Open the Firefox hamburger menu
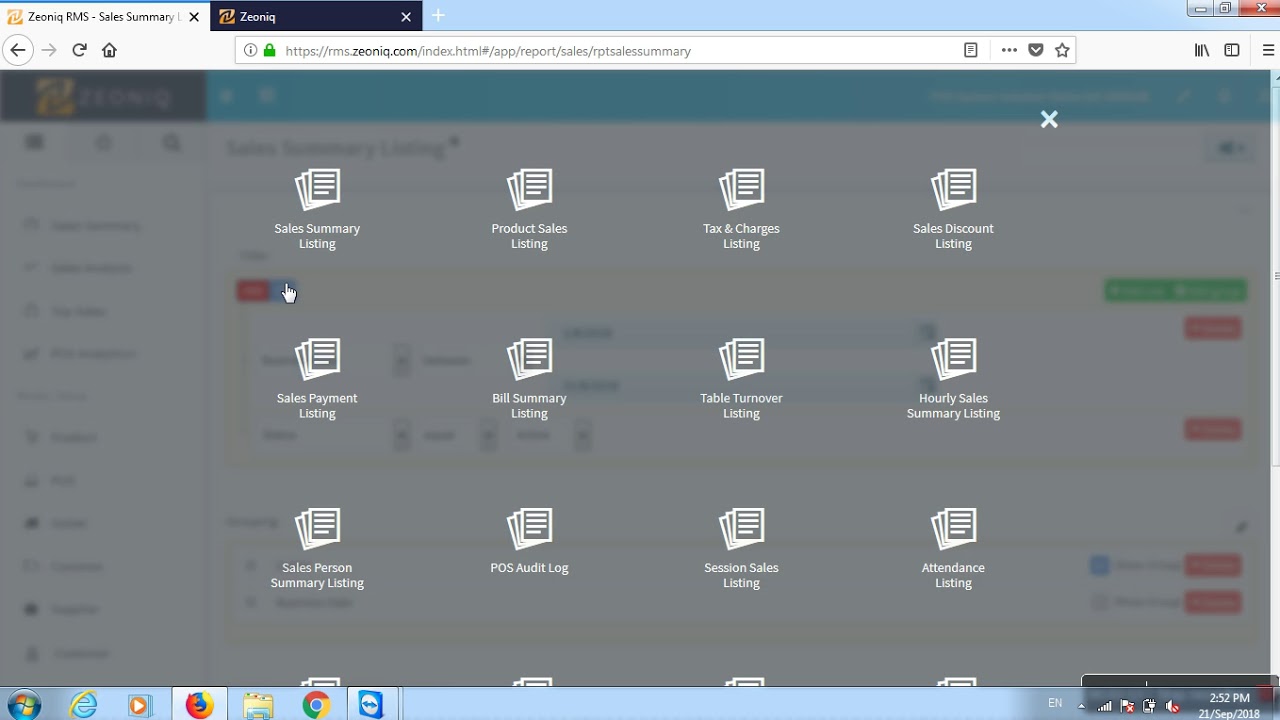This screenshot has width=1280, height=720. coord(1268,50)
